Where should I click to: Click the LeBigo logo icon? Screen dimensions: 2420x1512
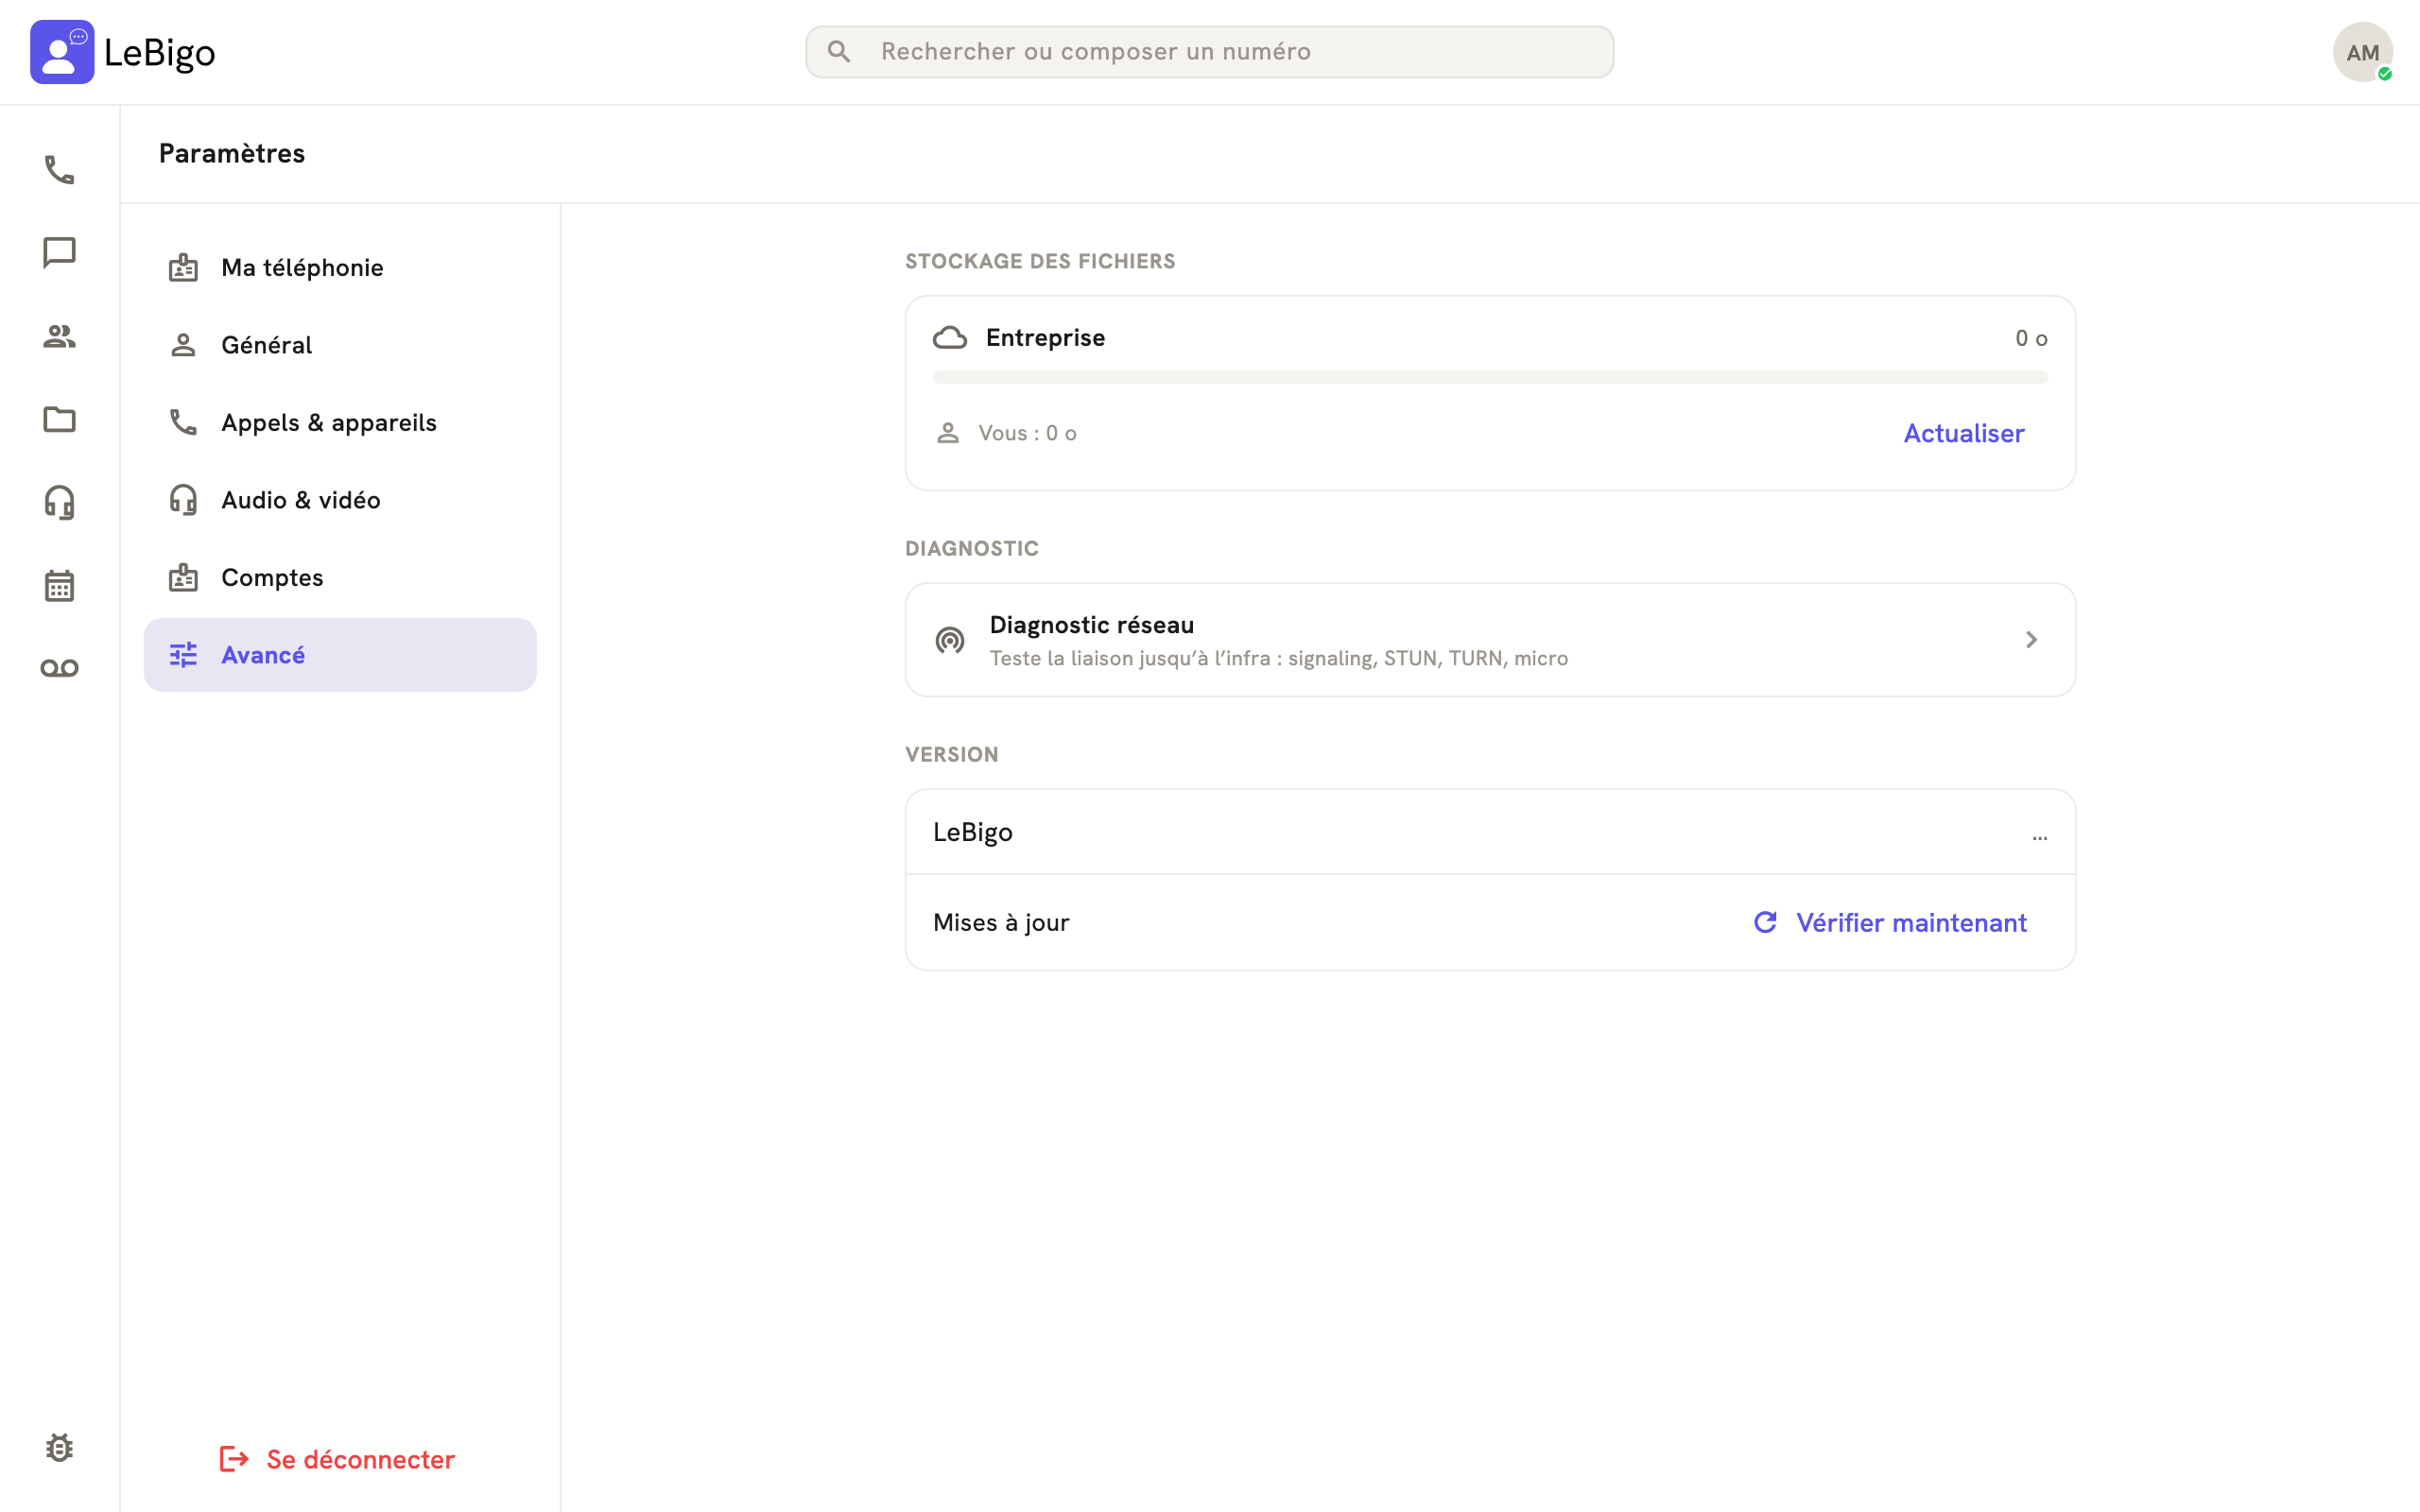click(x=62, y=52)
